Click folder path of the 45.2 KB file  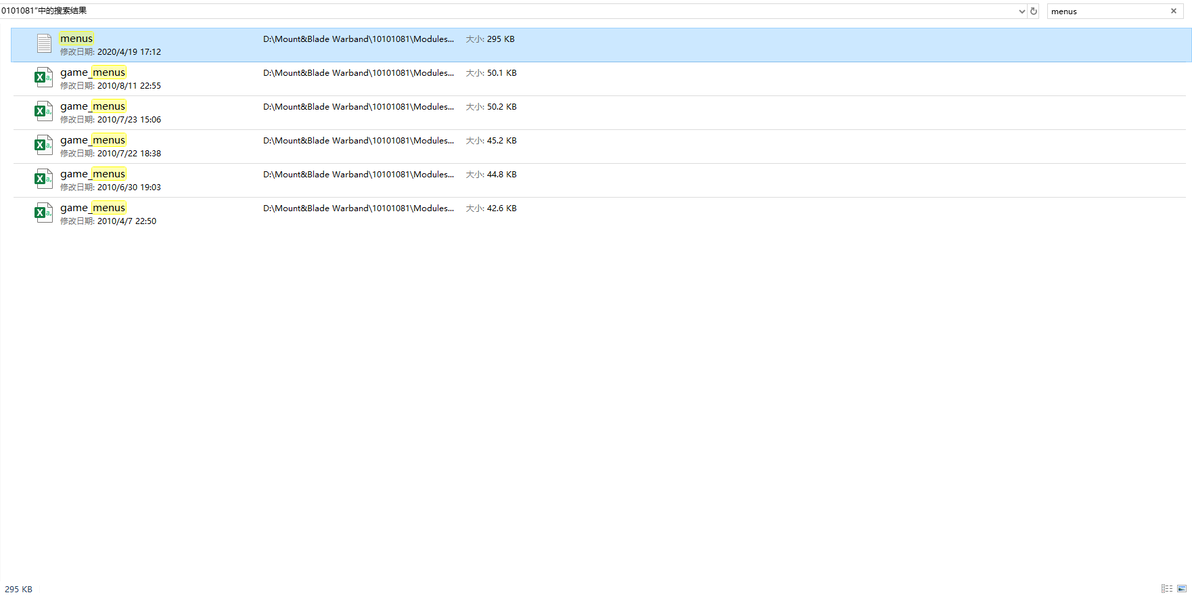point(359,141)
